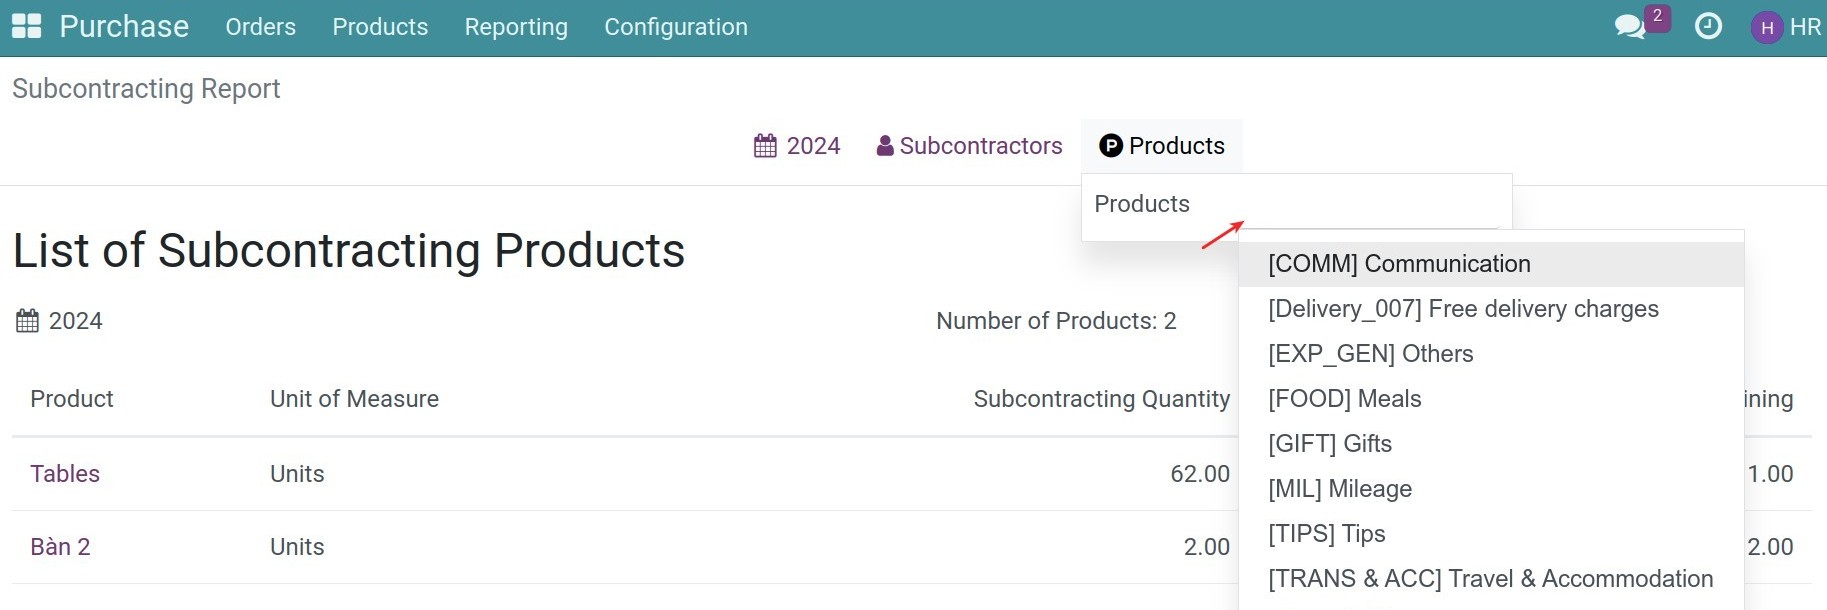Image resolution: width=1827 pixels, height=610 pixels.
Task: Open the conversations chat bubble icon
Action: tap(1629, 27)
